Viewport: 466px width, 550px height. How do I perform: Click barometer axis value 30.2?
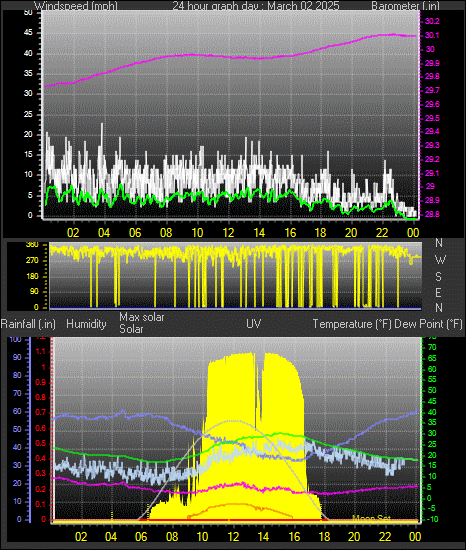(x=432, y=21)
